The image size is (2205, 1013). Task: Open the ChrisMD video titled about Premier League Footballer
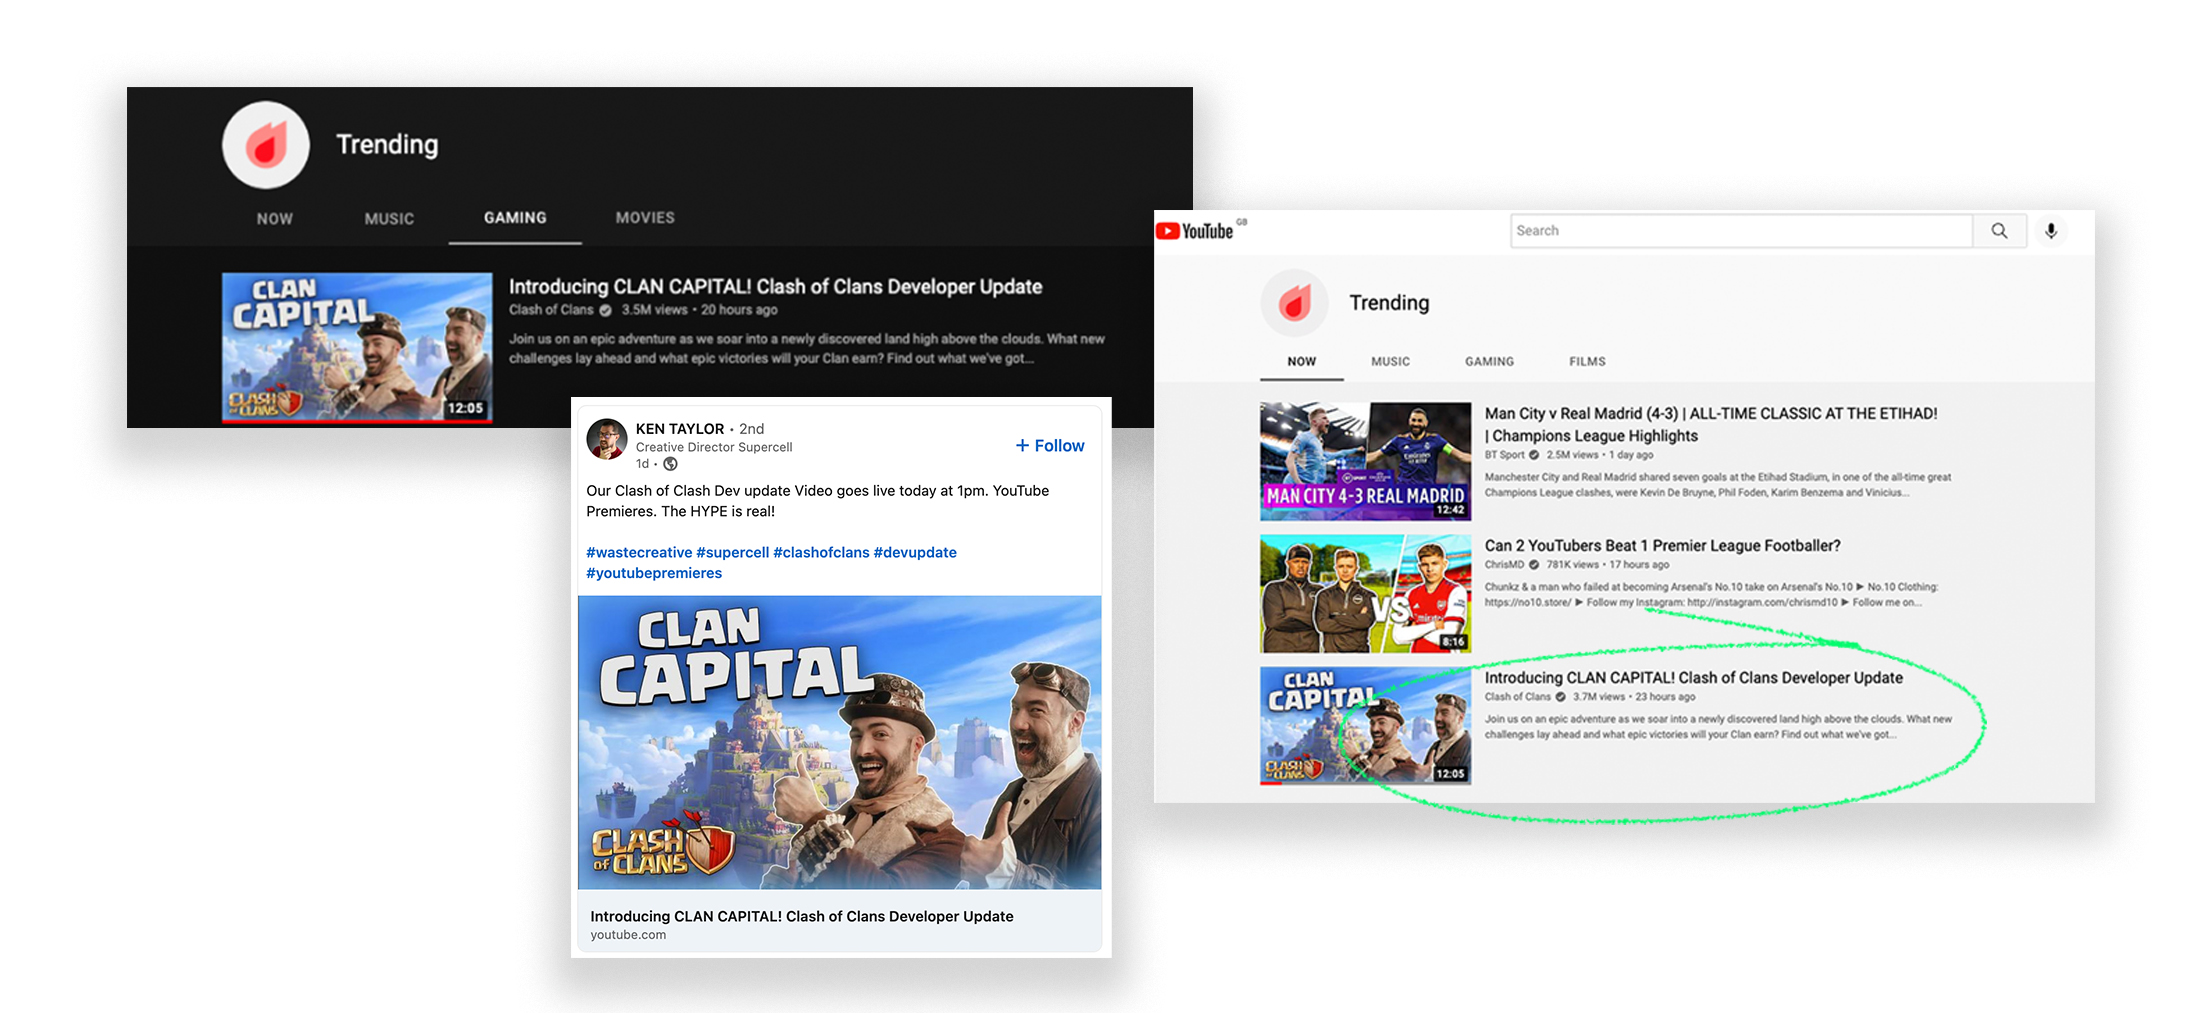(x=1662, y=545)
